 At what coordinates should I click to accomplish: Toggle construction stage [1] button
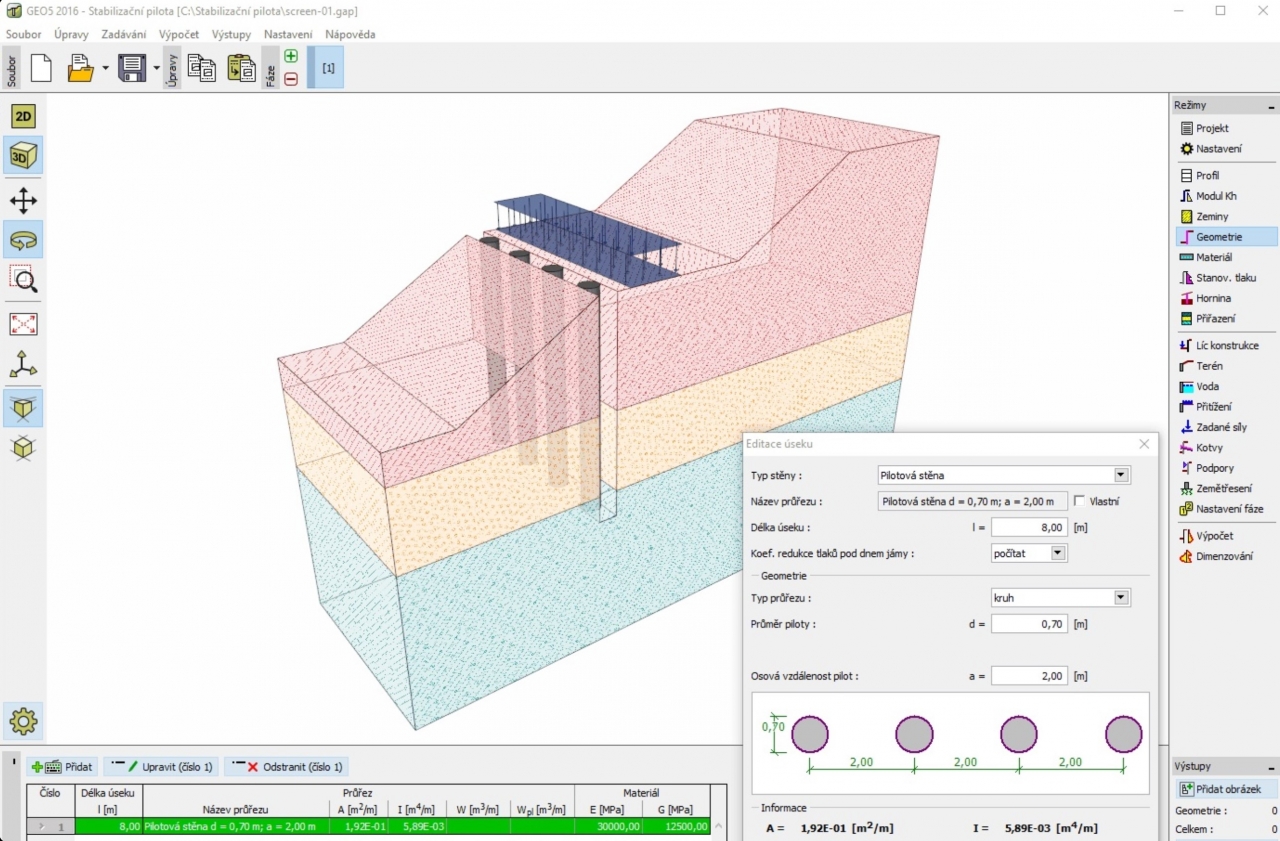[x=327, y=68]
